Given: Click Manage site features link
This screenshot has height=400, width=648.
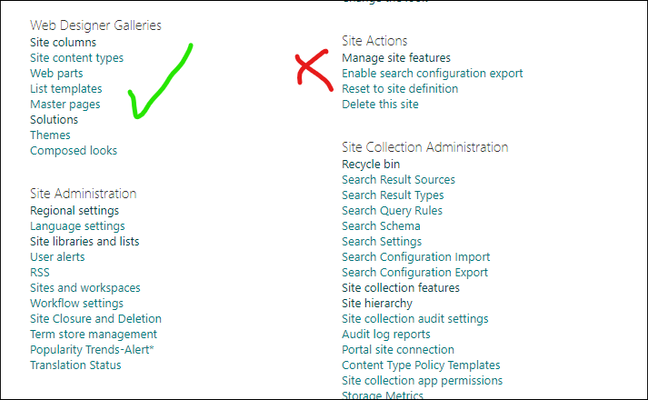Looking at the screenshot, I should pyautogui.click(x=396, y=58).
